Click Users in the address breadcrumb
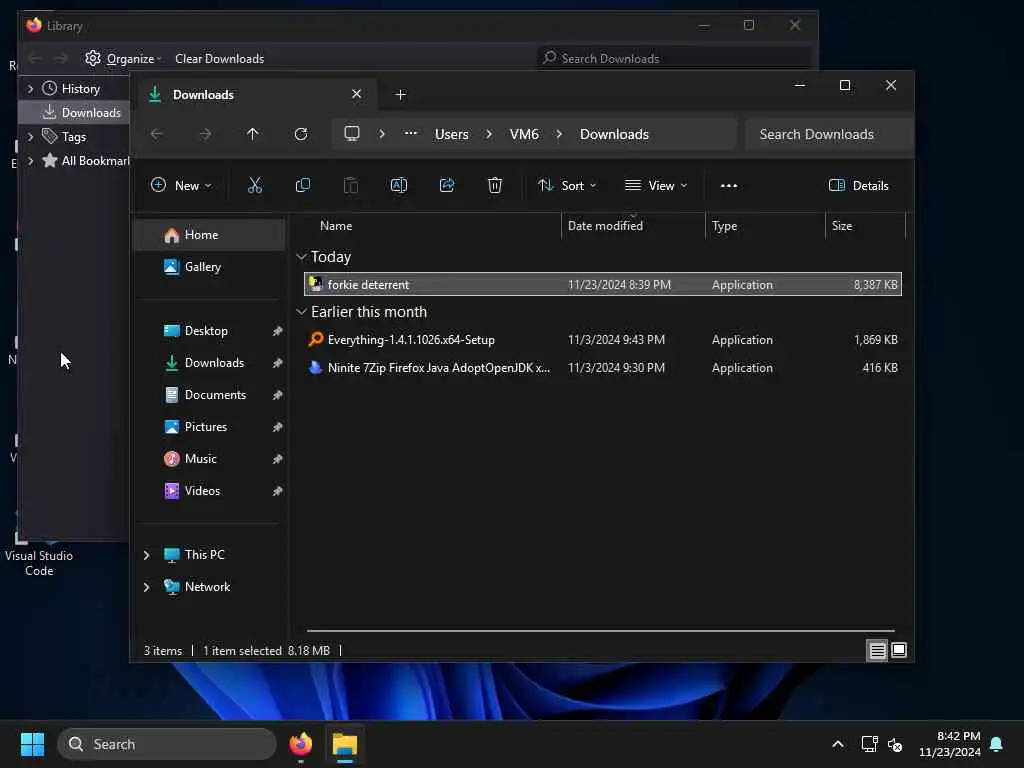Screen dimensions: 1024x768 coord(452,134)
